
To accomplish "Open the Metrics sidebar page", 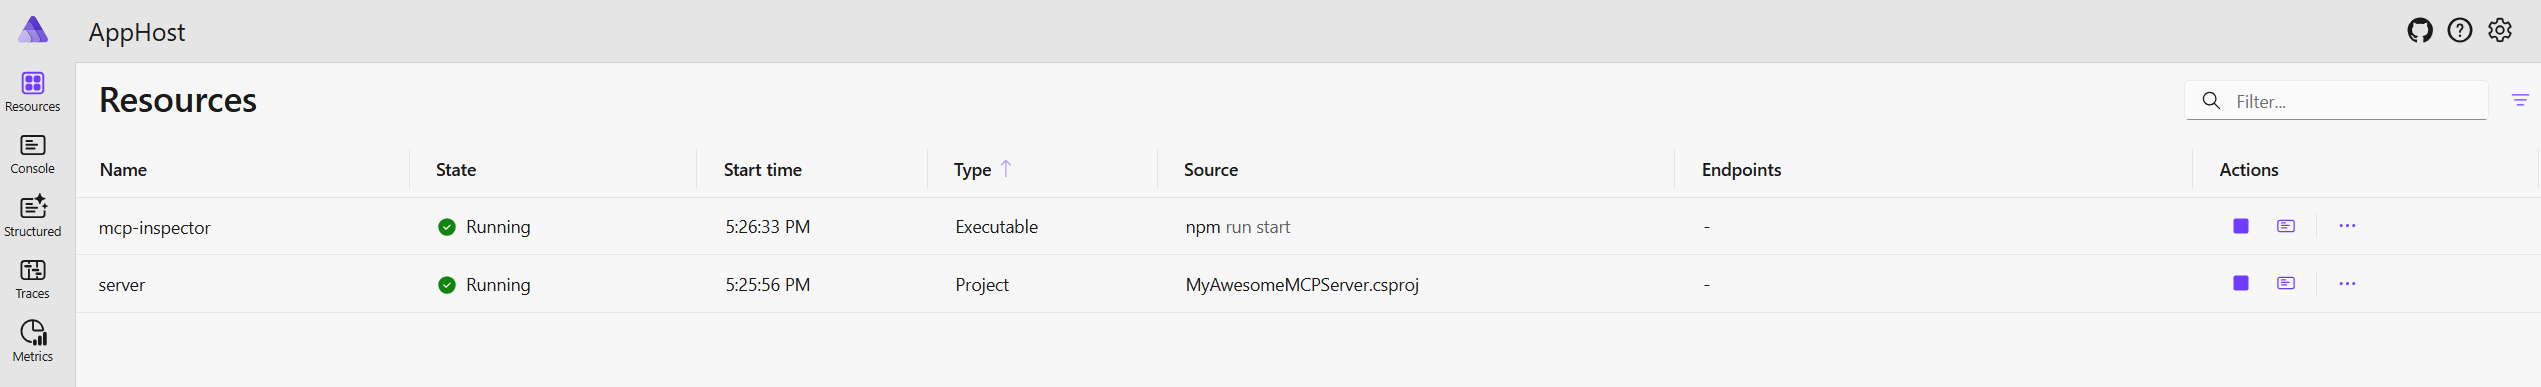I will tap(33, 341).
